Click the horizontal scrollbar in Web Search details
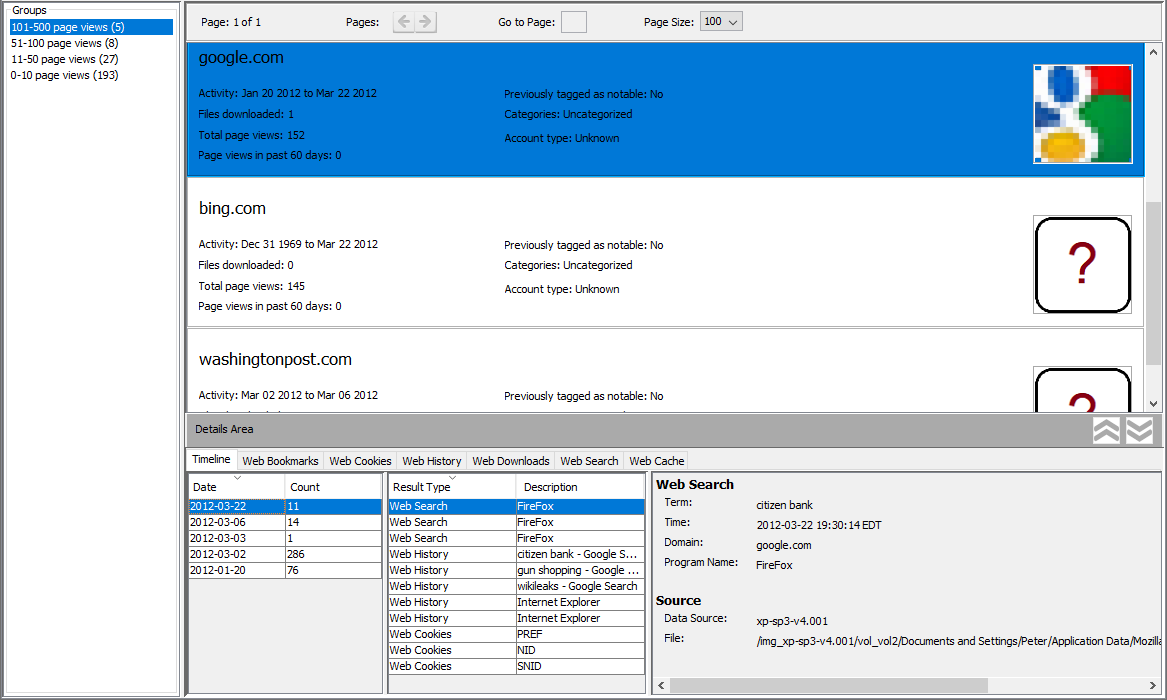The height and width of the screenshot is (700, 1167). tap(828, 685)
